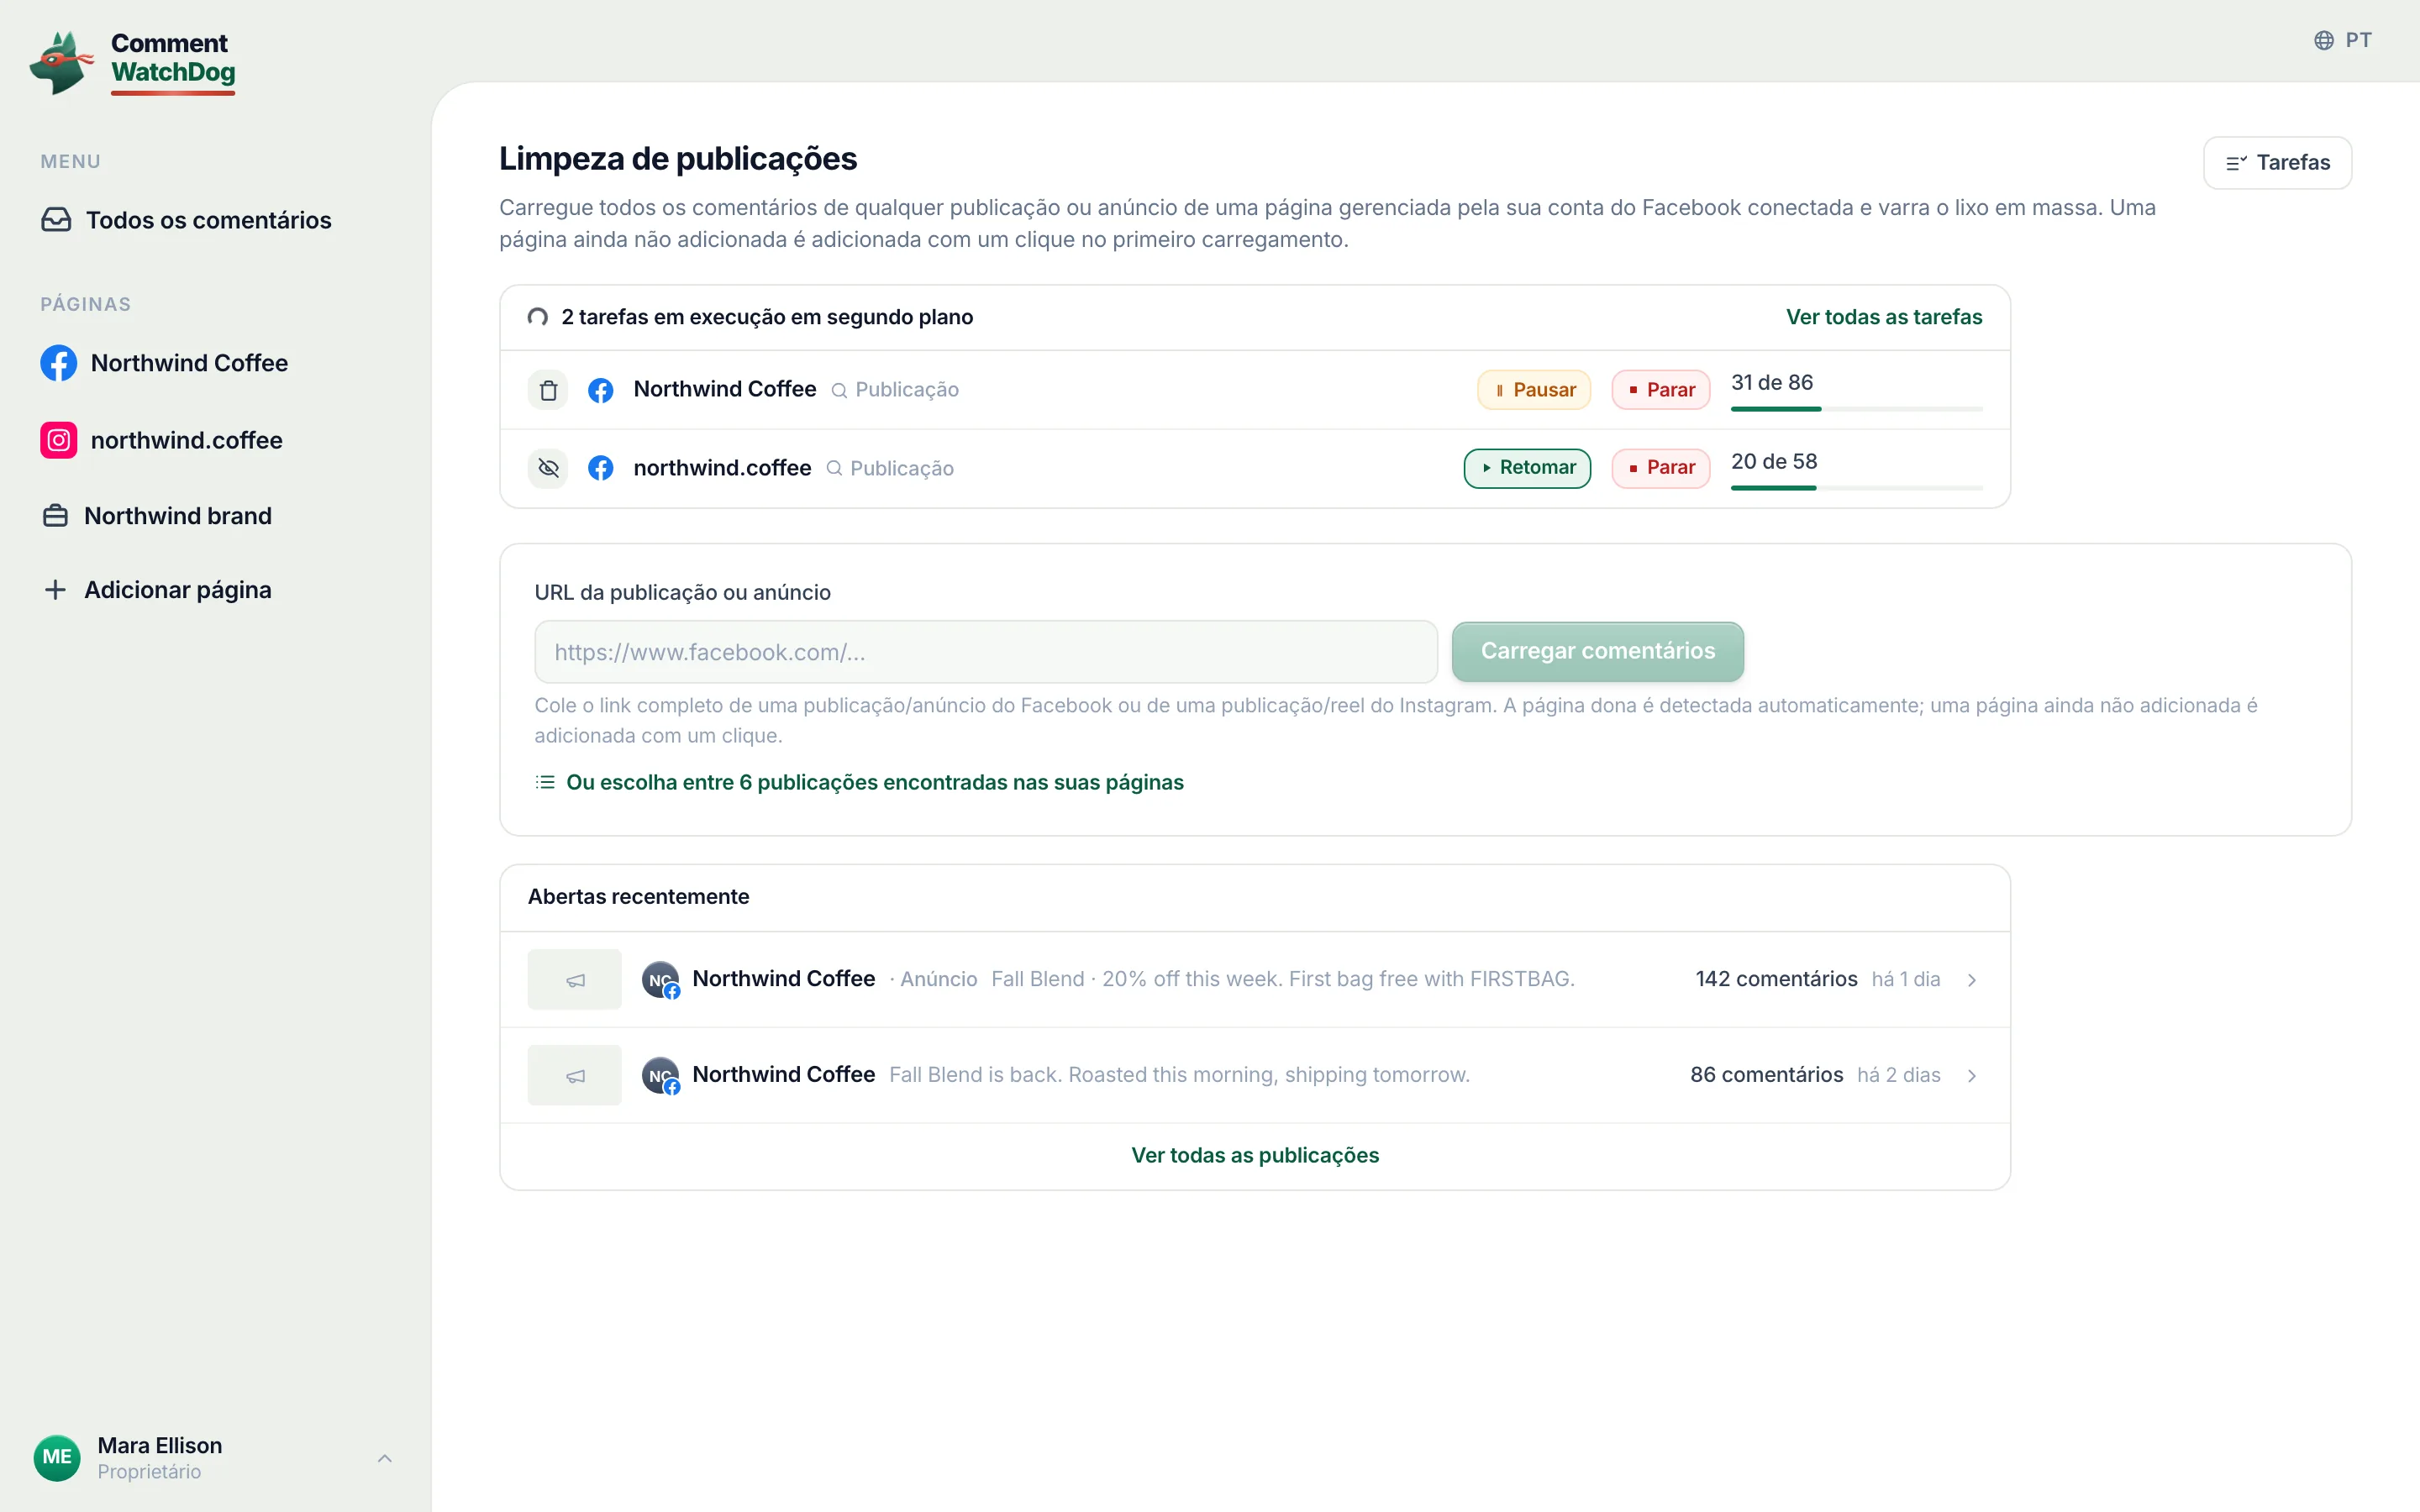The width and height of the screenshot is (2420, 1512).
Task: Pause the Northwind Coffee task
Action: click(1534, 390)
